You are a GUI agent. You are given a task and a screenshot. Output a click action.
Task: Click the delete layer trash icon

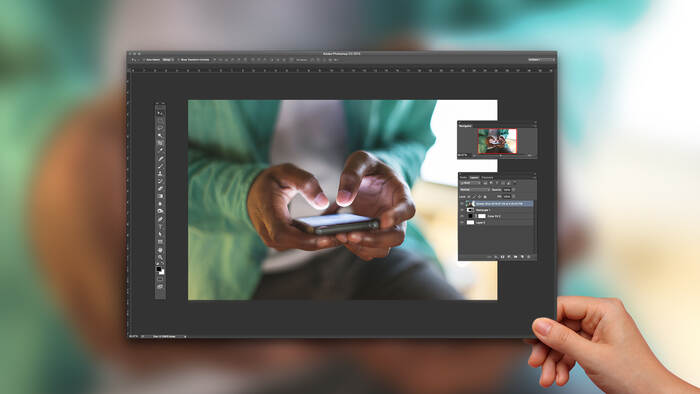click(529, 257)
